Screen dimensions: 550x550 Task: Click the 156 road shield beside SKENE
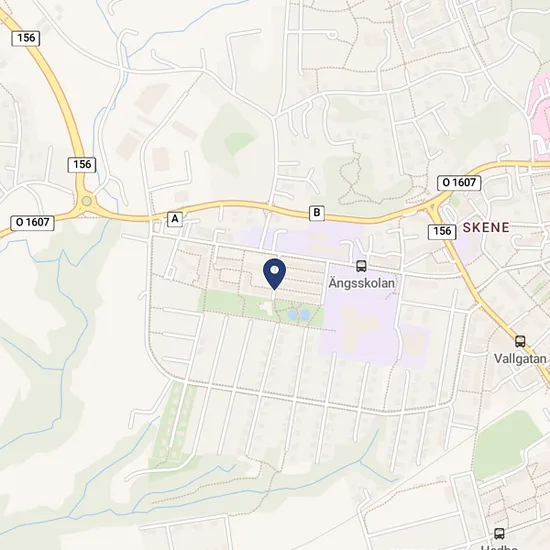(442, 232)
